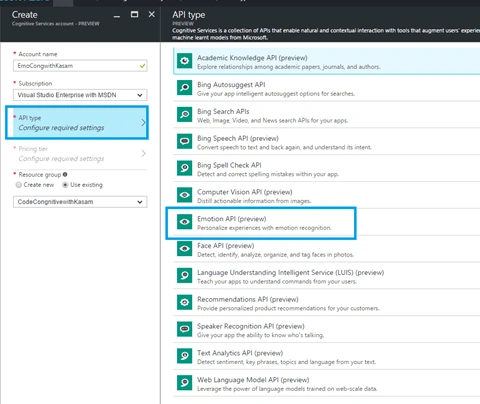Click the Resource group info icon
Viewport: 480px width, 404px height.
[x=65, y=174]
